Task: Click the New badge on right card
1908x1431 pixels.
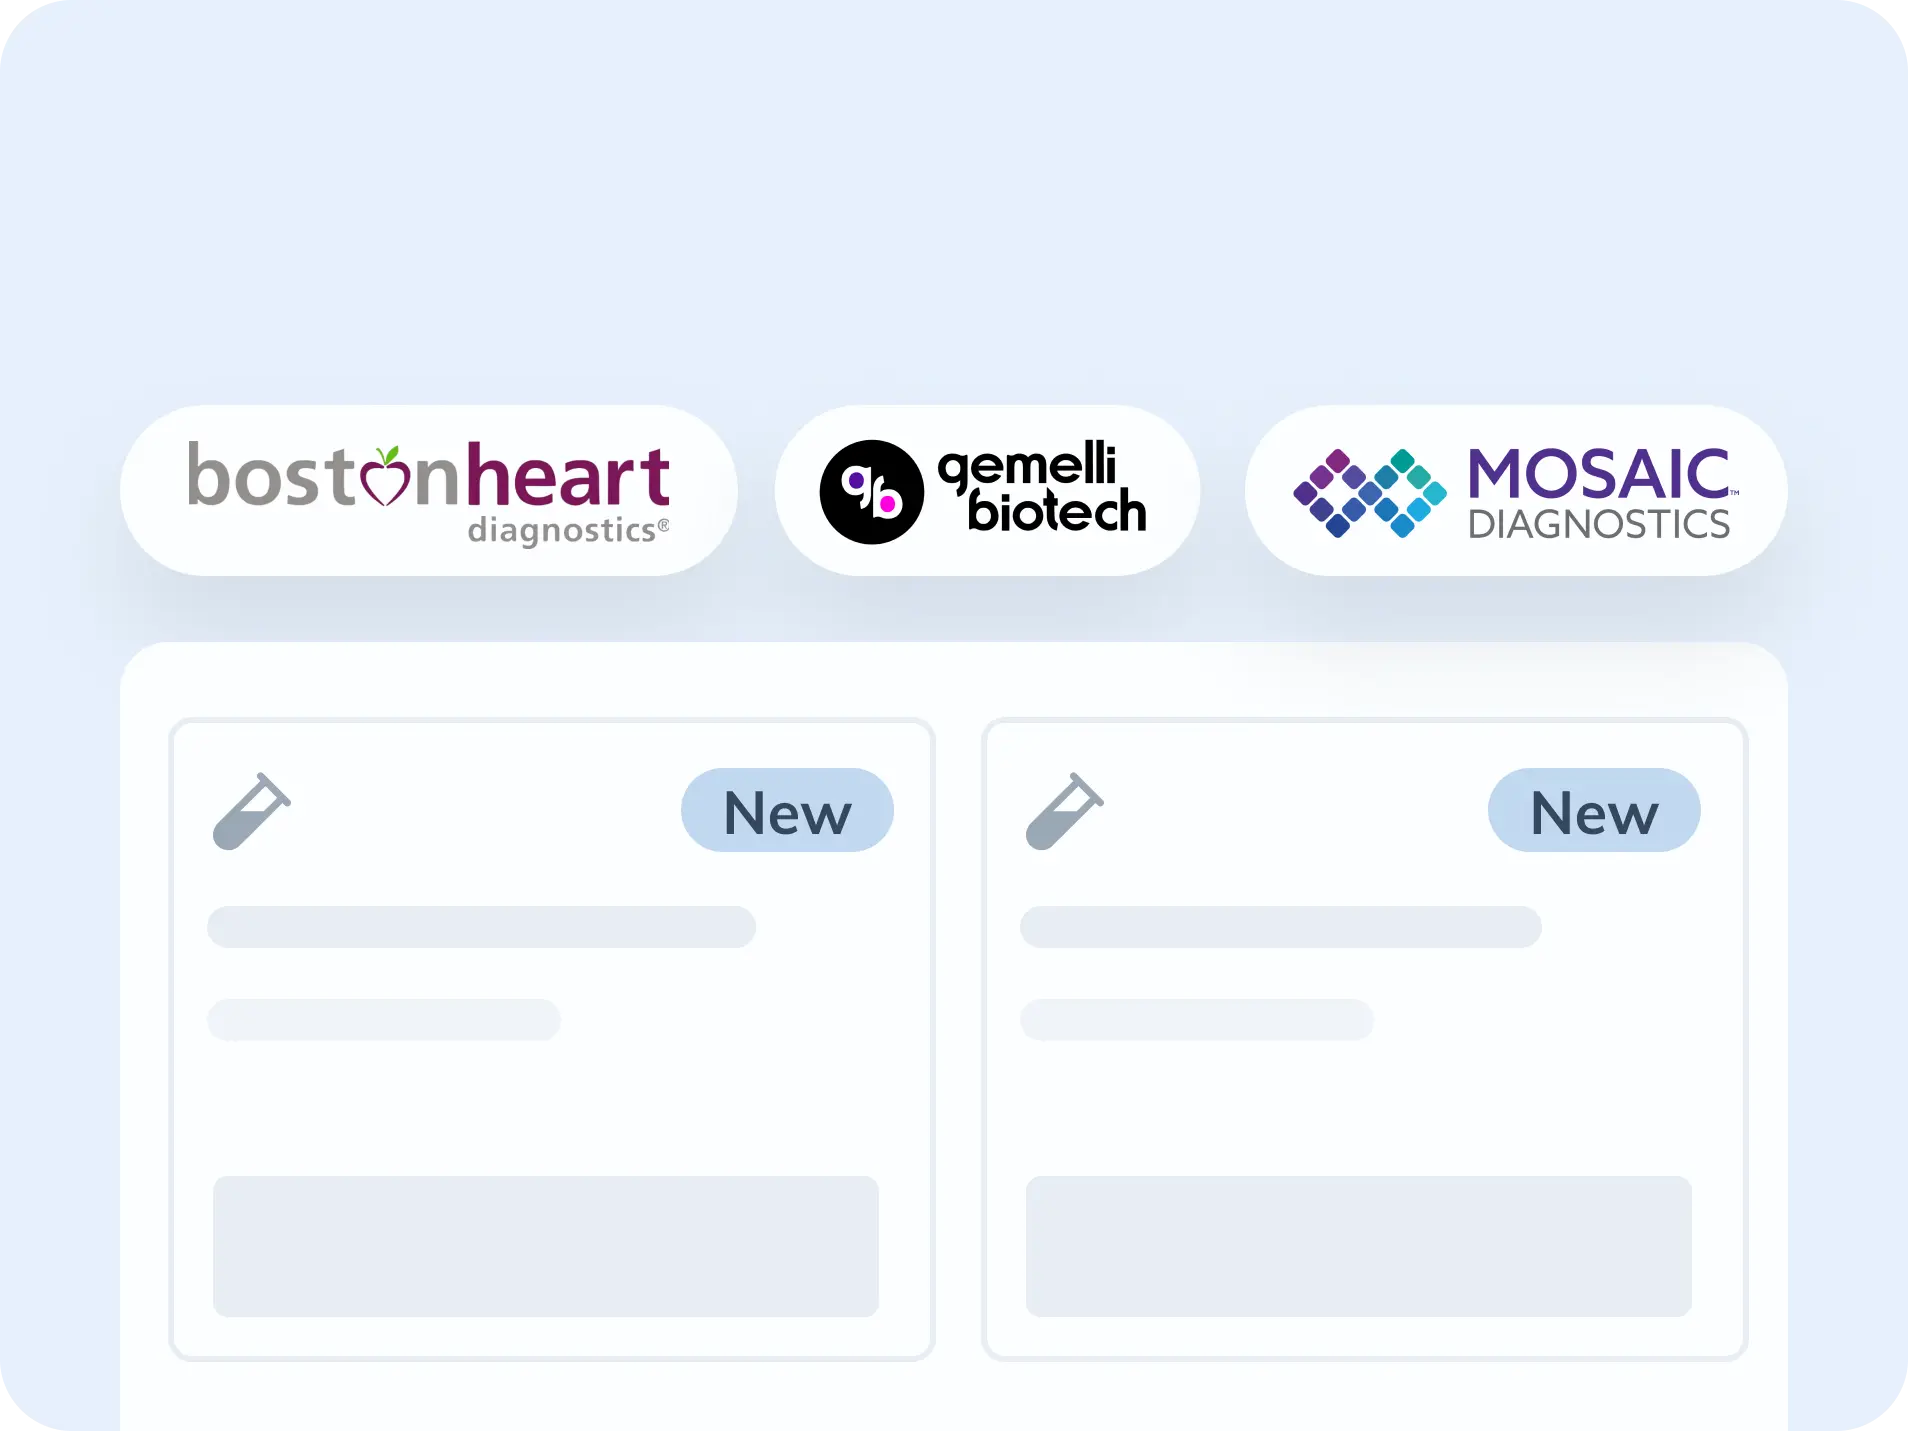Action: tap(1594, 811)
